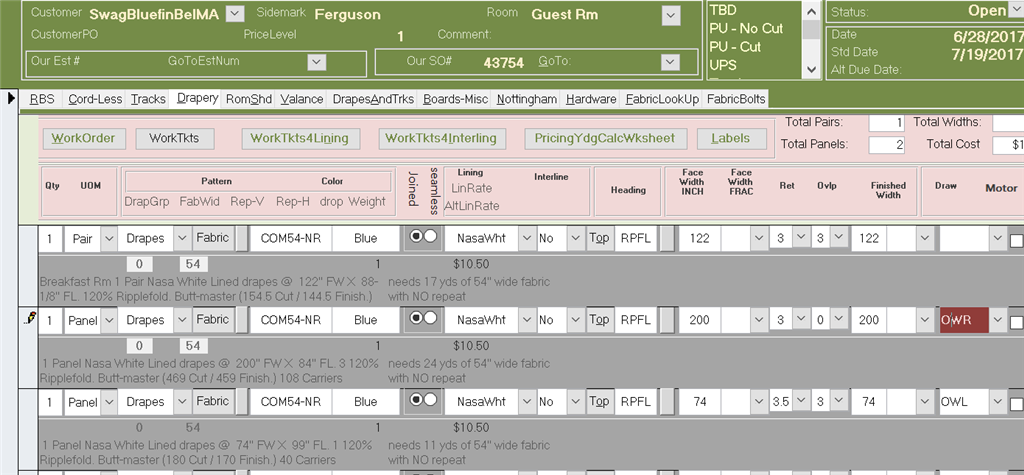The height and width of the screenshot is (475, 1024).
Task: Click the Date field showing 6/28/2017
Action: point(988,36)
